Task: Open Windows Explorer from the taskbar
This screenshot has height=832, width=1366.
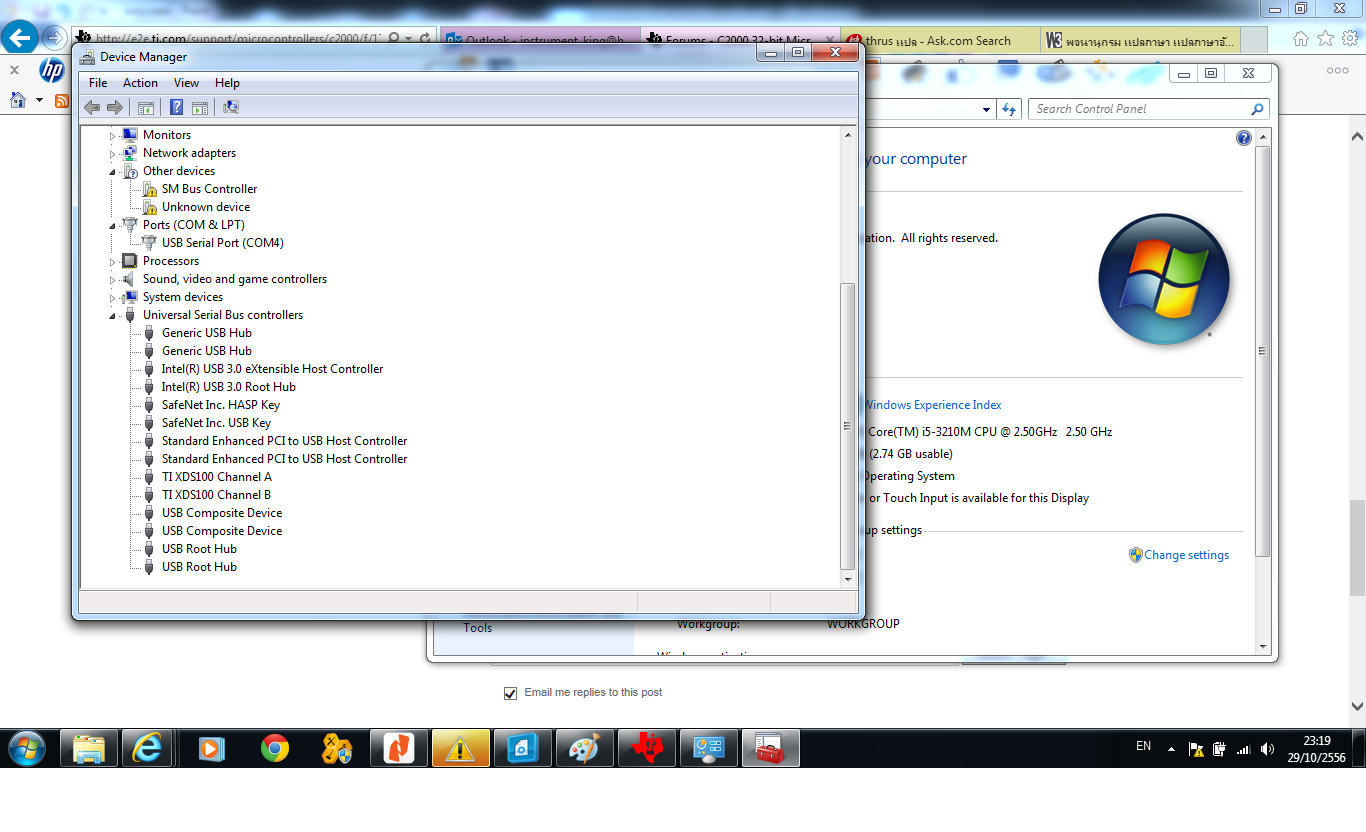Action: (x=89, y=748)
